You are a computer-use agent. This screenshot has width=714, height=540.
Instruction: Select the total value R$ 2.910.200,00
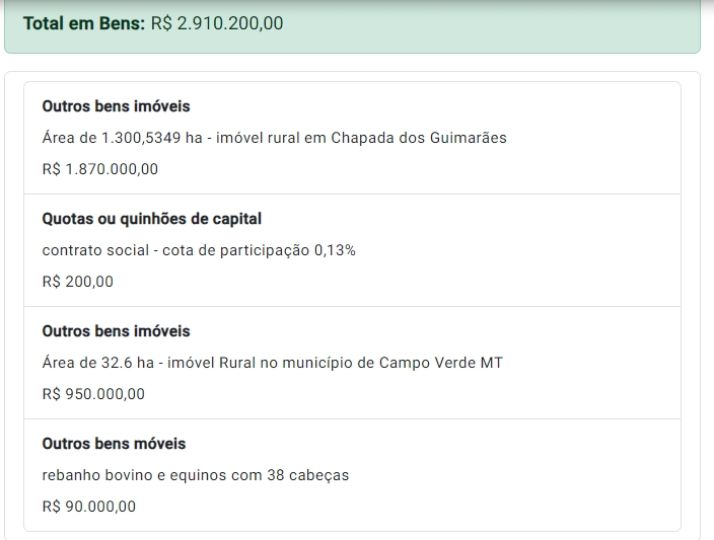coord(217,23)
